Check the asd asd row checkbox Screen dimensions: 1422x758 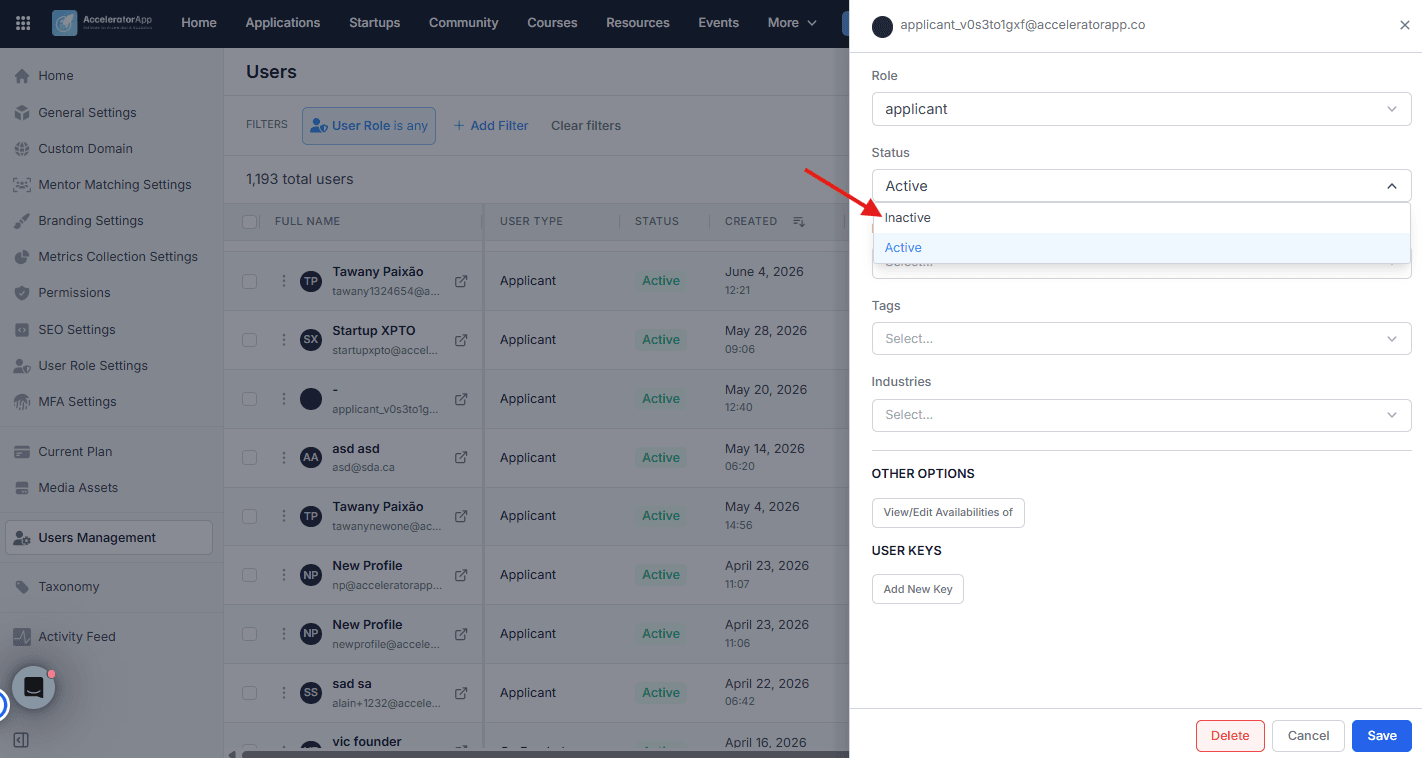(250, 458)
